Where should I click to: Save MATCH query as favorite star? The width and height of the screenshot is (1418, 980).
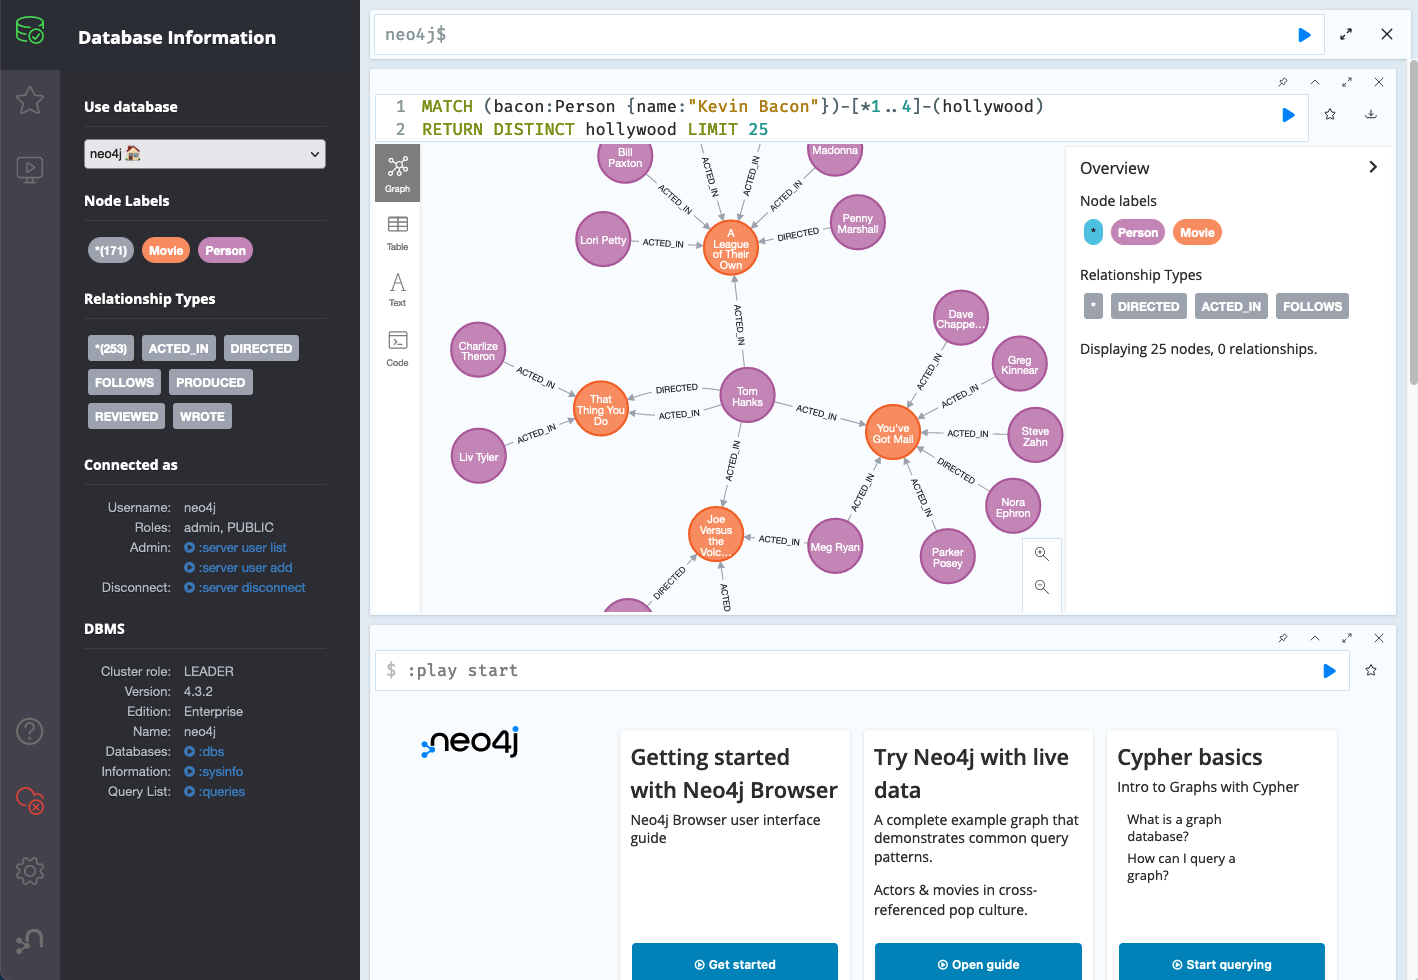(1330, 114)
